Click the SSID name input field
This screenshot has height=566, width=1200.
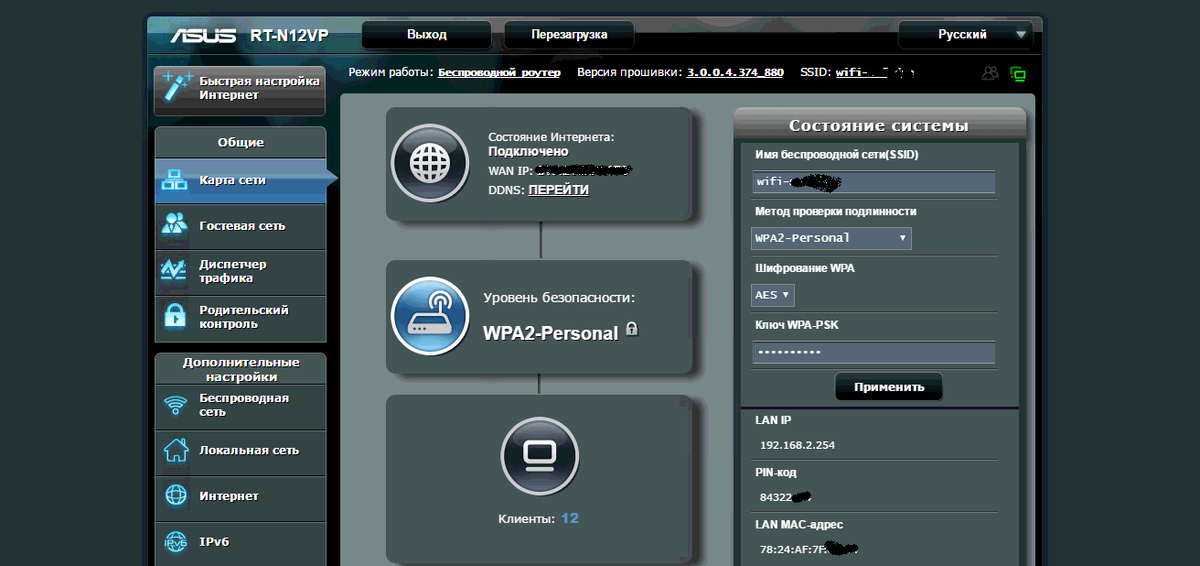pos(873,182)
